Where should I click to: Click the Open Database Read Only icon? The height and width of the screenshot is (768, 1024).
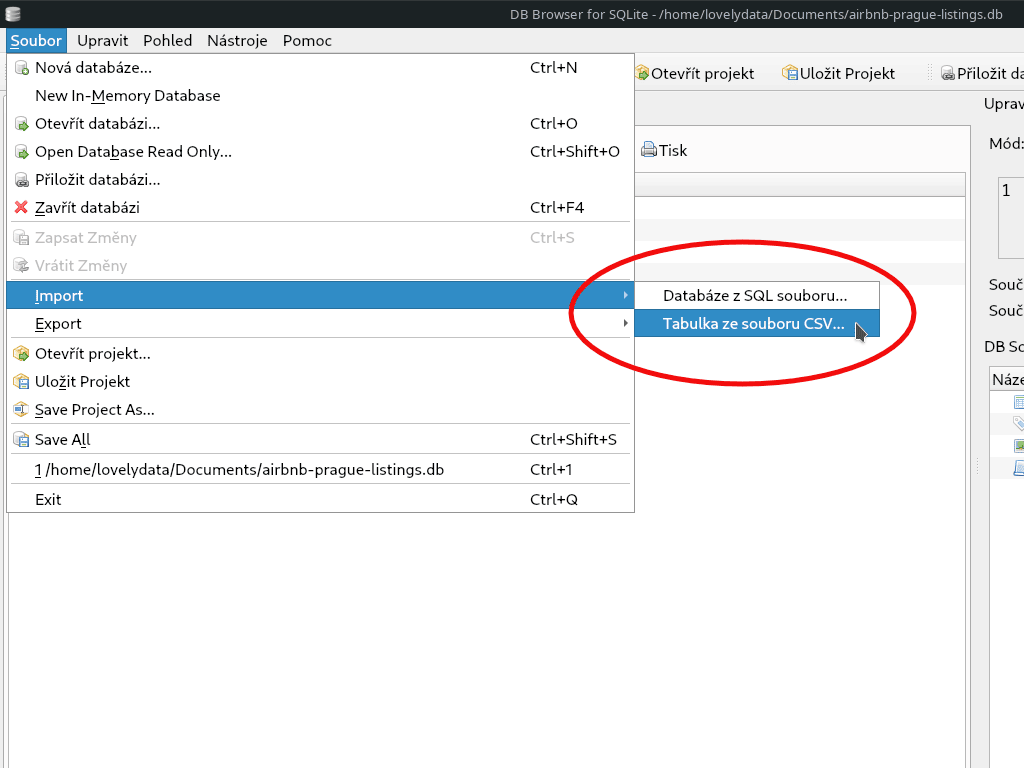coord(22,152)
